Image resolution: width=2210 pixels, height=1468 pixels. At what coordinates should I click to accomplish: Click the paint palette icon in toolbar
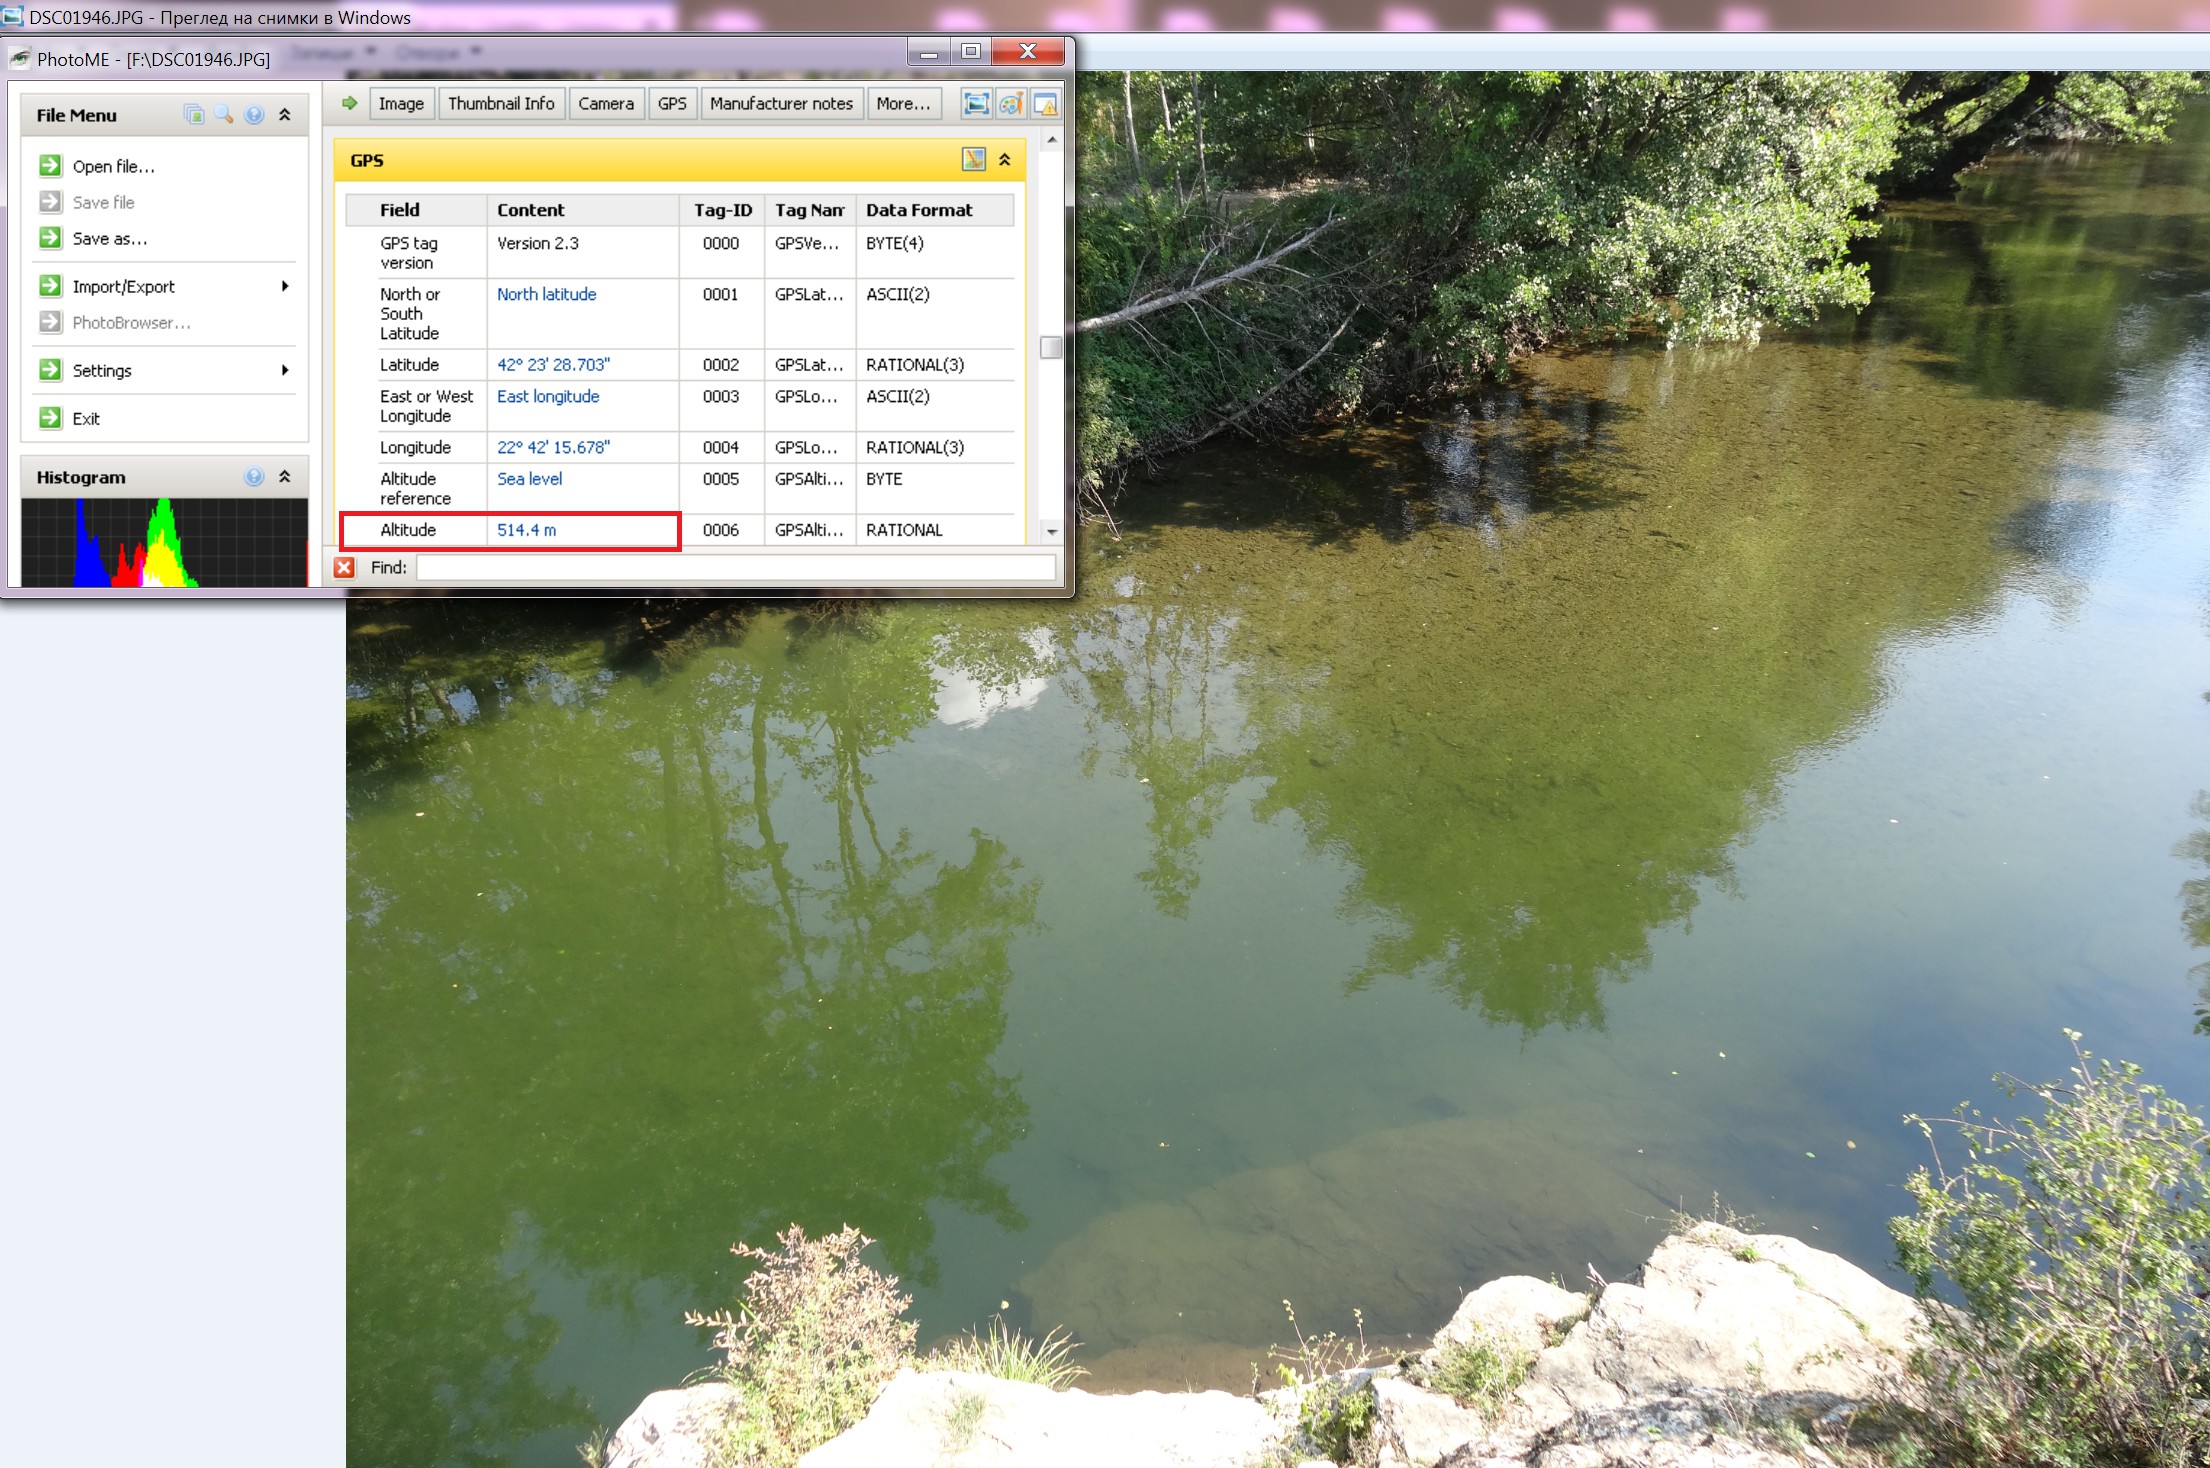1011,104
